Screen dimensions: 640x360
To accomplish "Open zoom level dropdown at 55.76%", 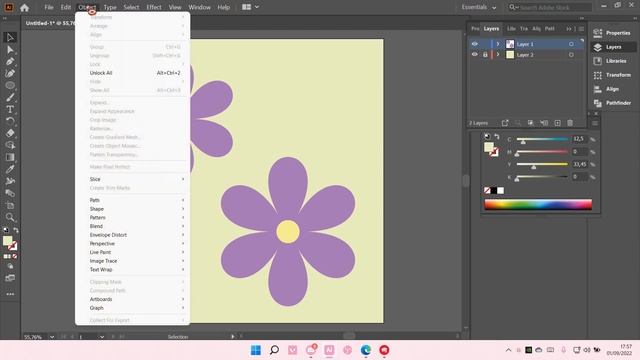I will [x=52, y=337].
